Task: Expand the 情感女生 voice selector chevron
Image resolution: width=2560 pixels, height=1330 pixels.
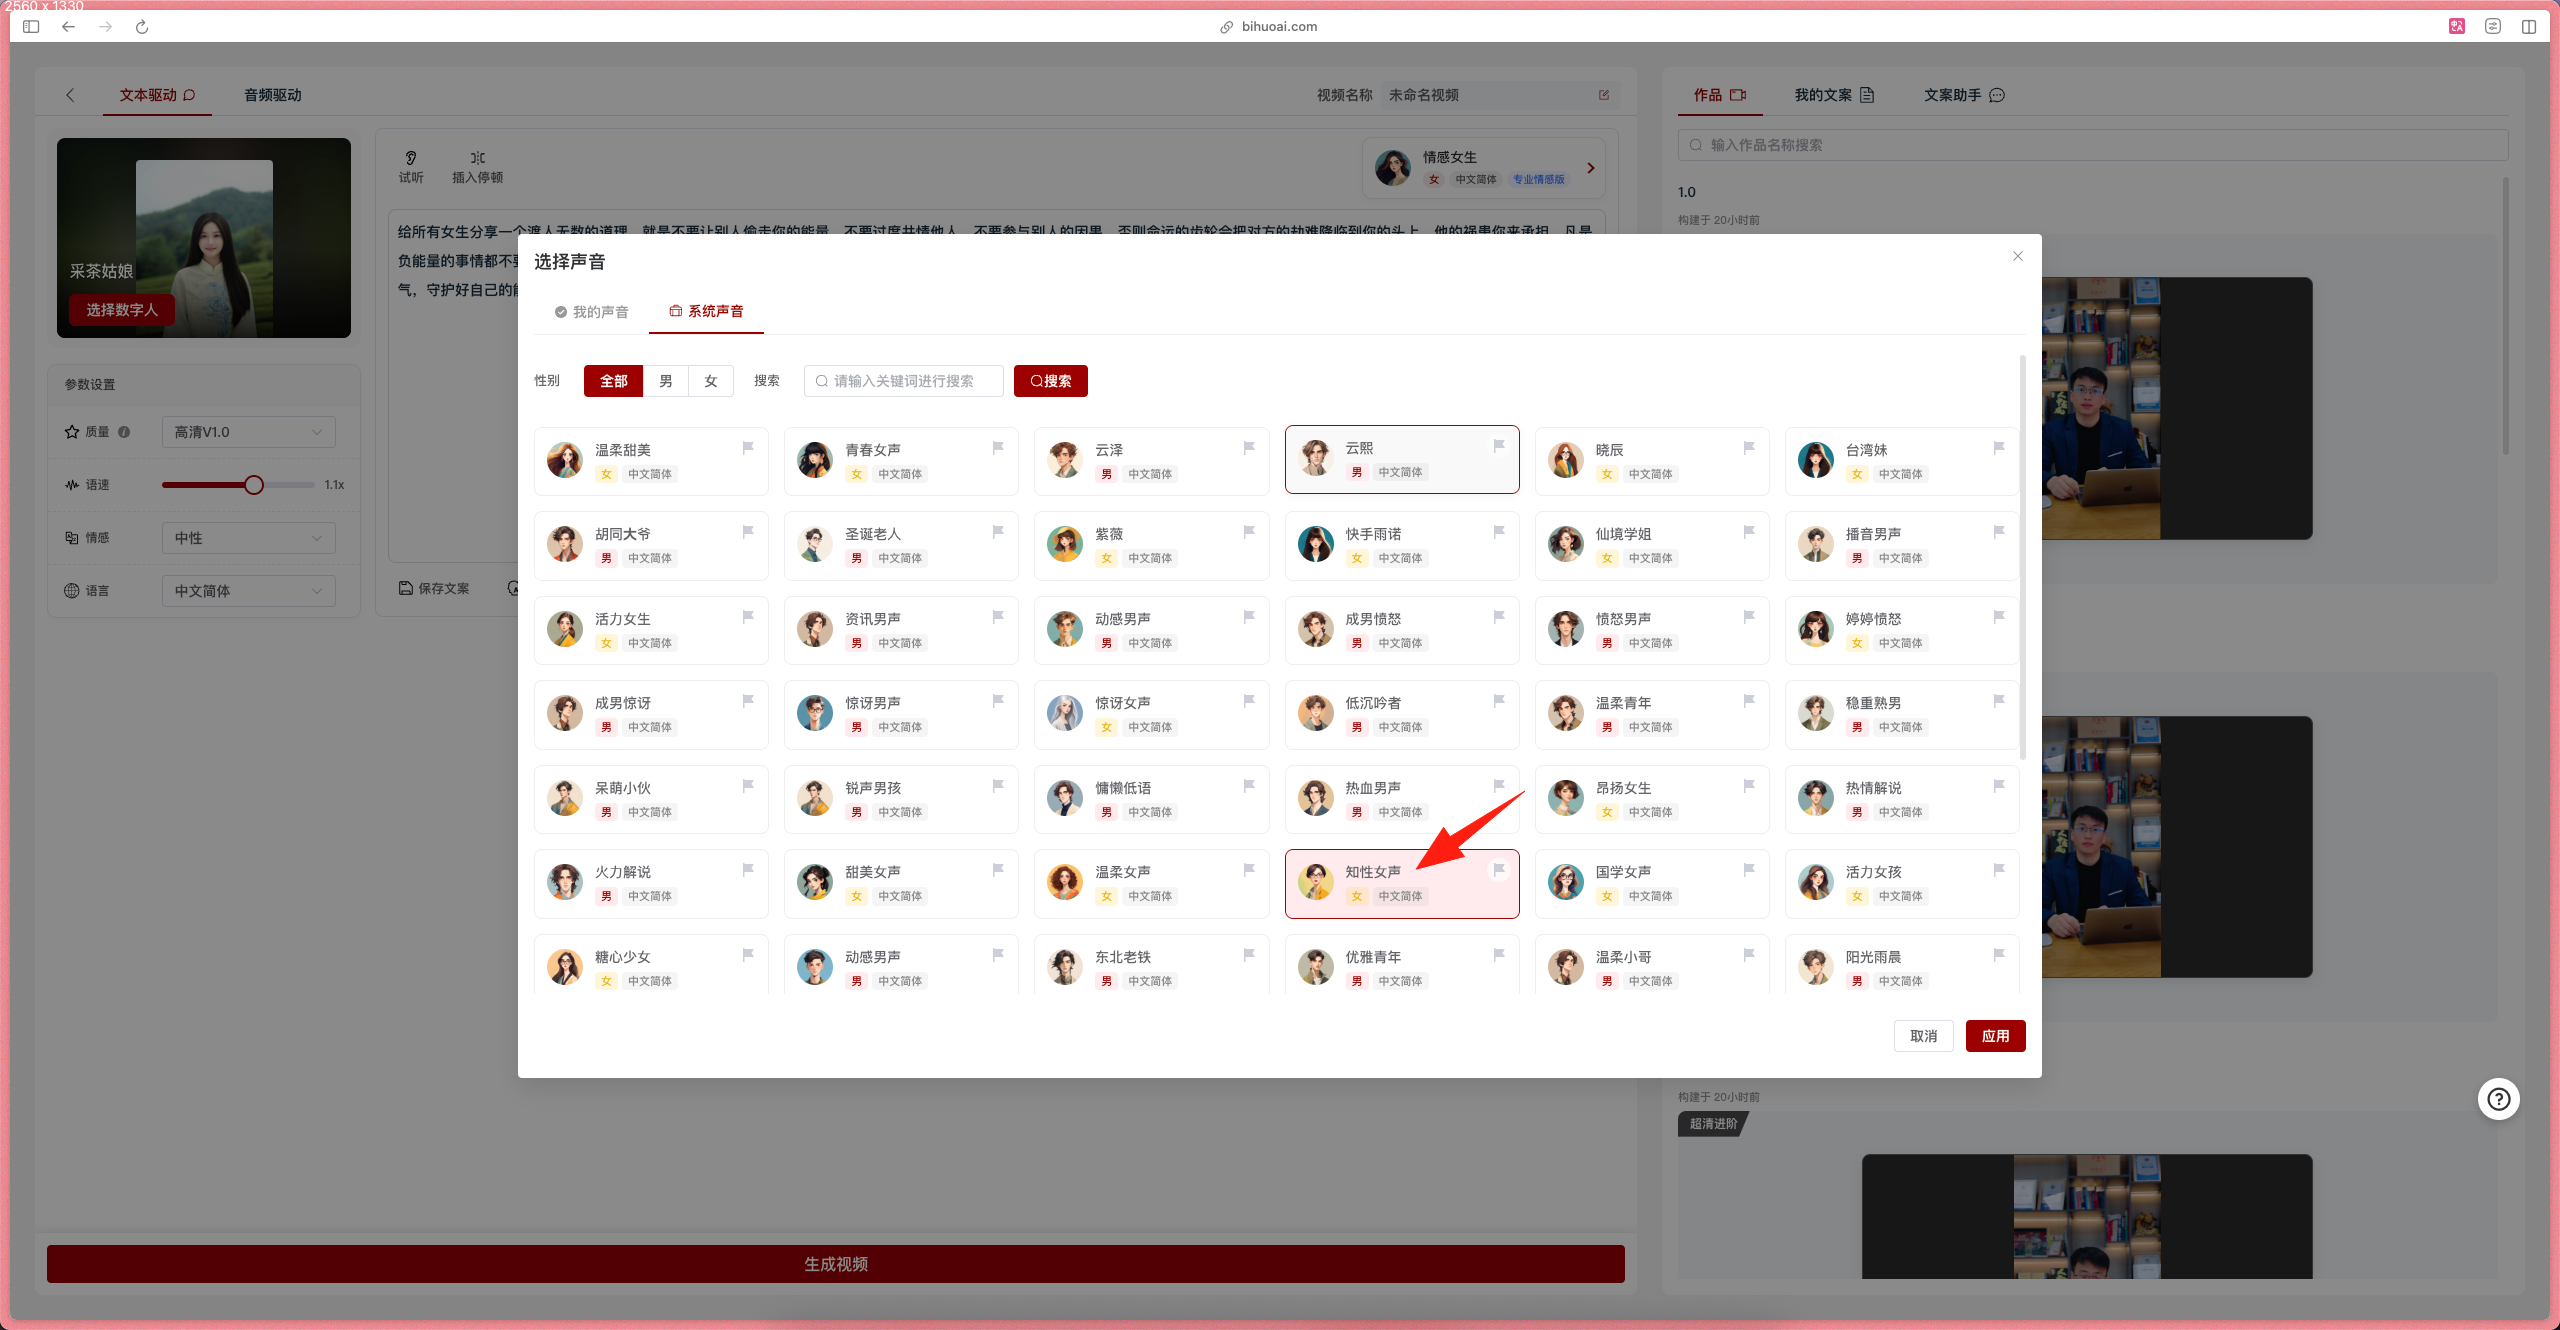Action: pyautogui.click(x=1590, y=168)
